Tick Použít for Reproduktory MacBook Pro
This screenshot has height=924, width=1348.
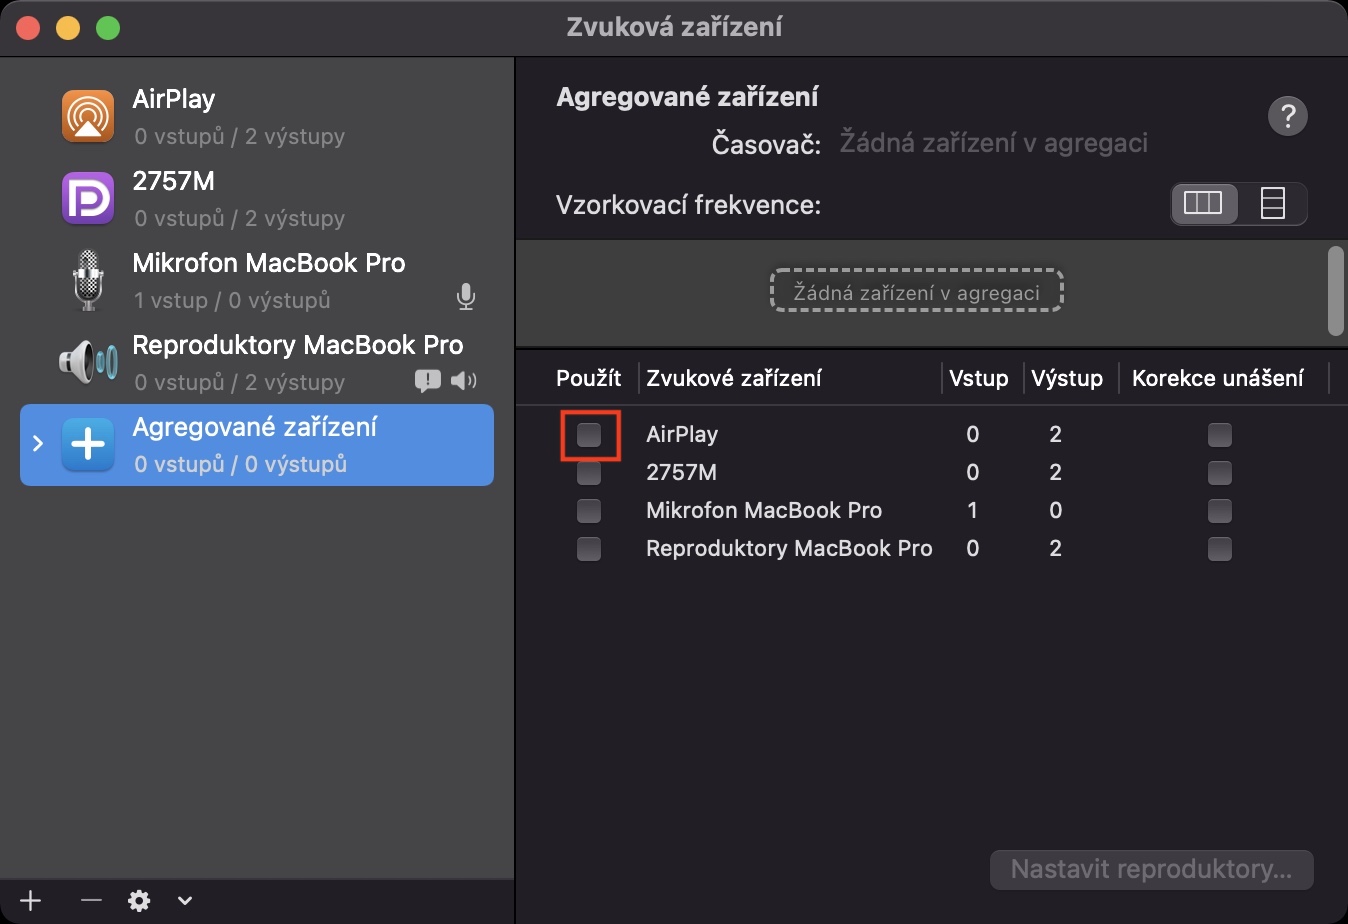pos(589,548)
